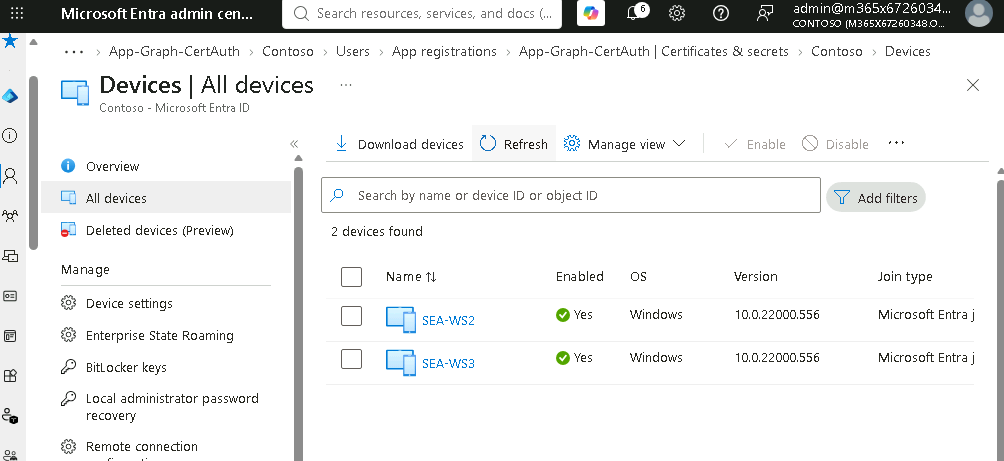Click the Join type column header
This screenshot has height=461, width=1004.
point(905,277)
